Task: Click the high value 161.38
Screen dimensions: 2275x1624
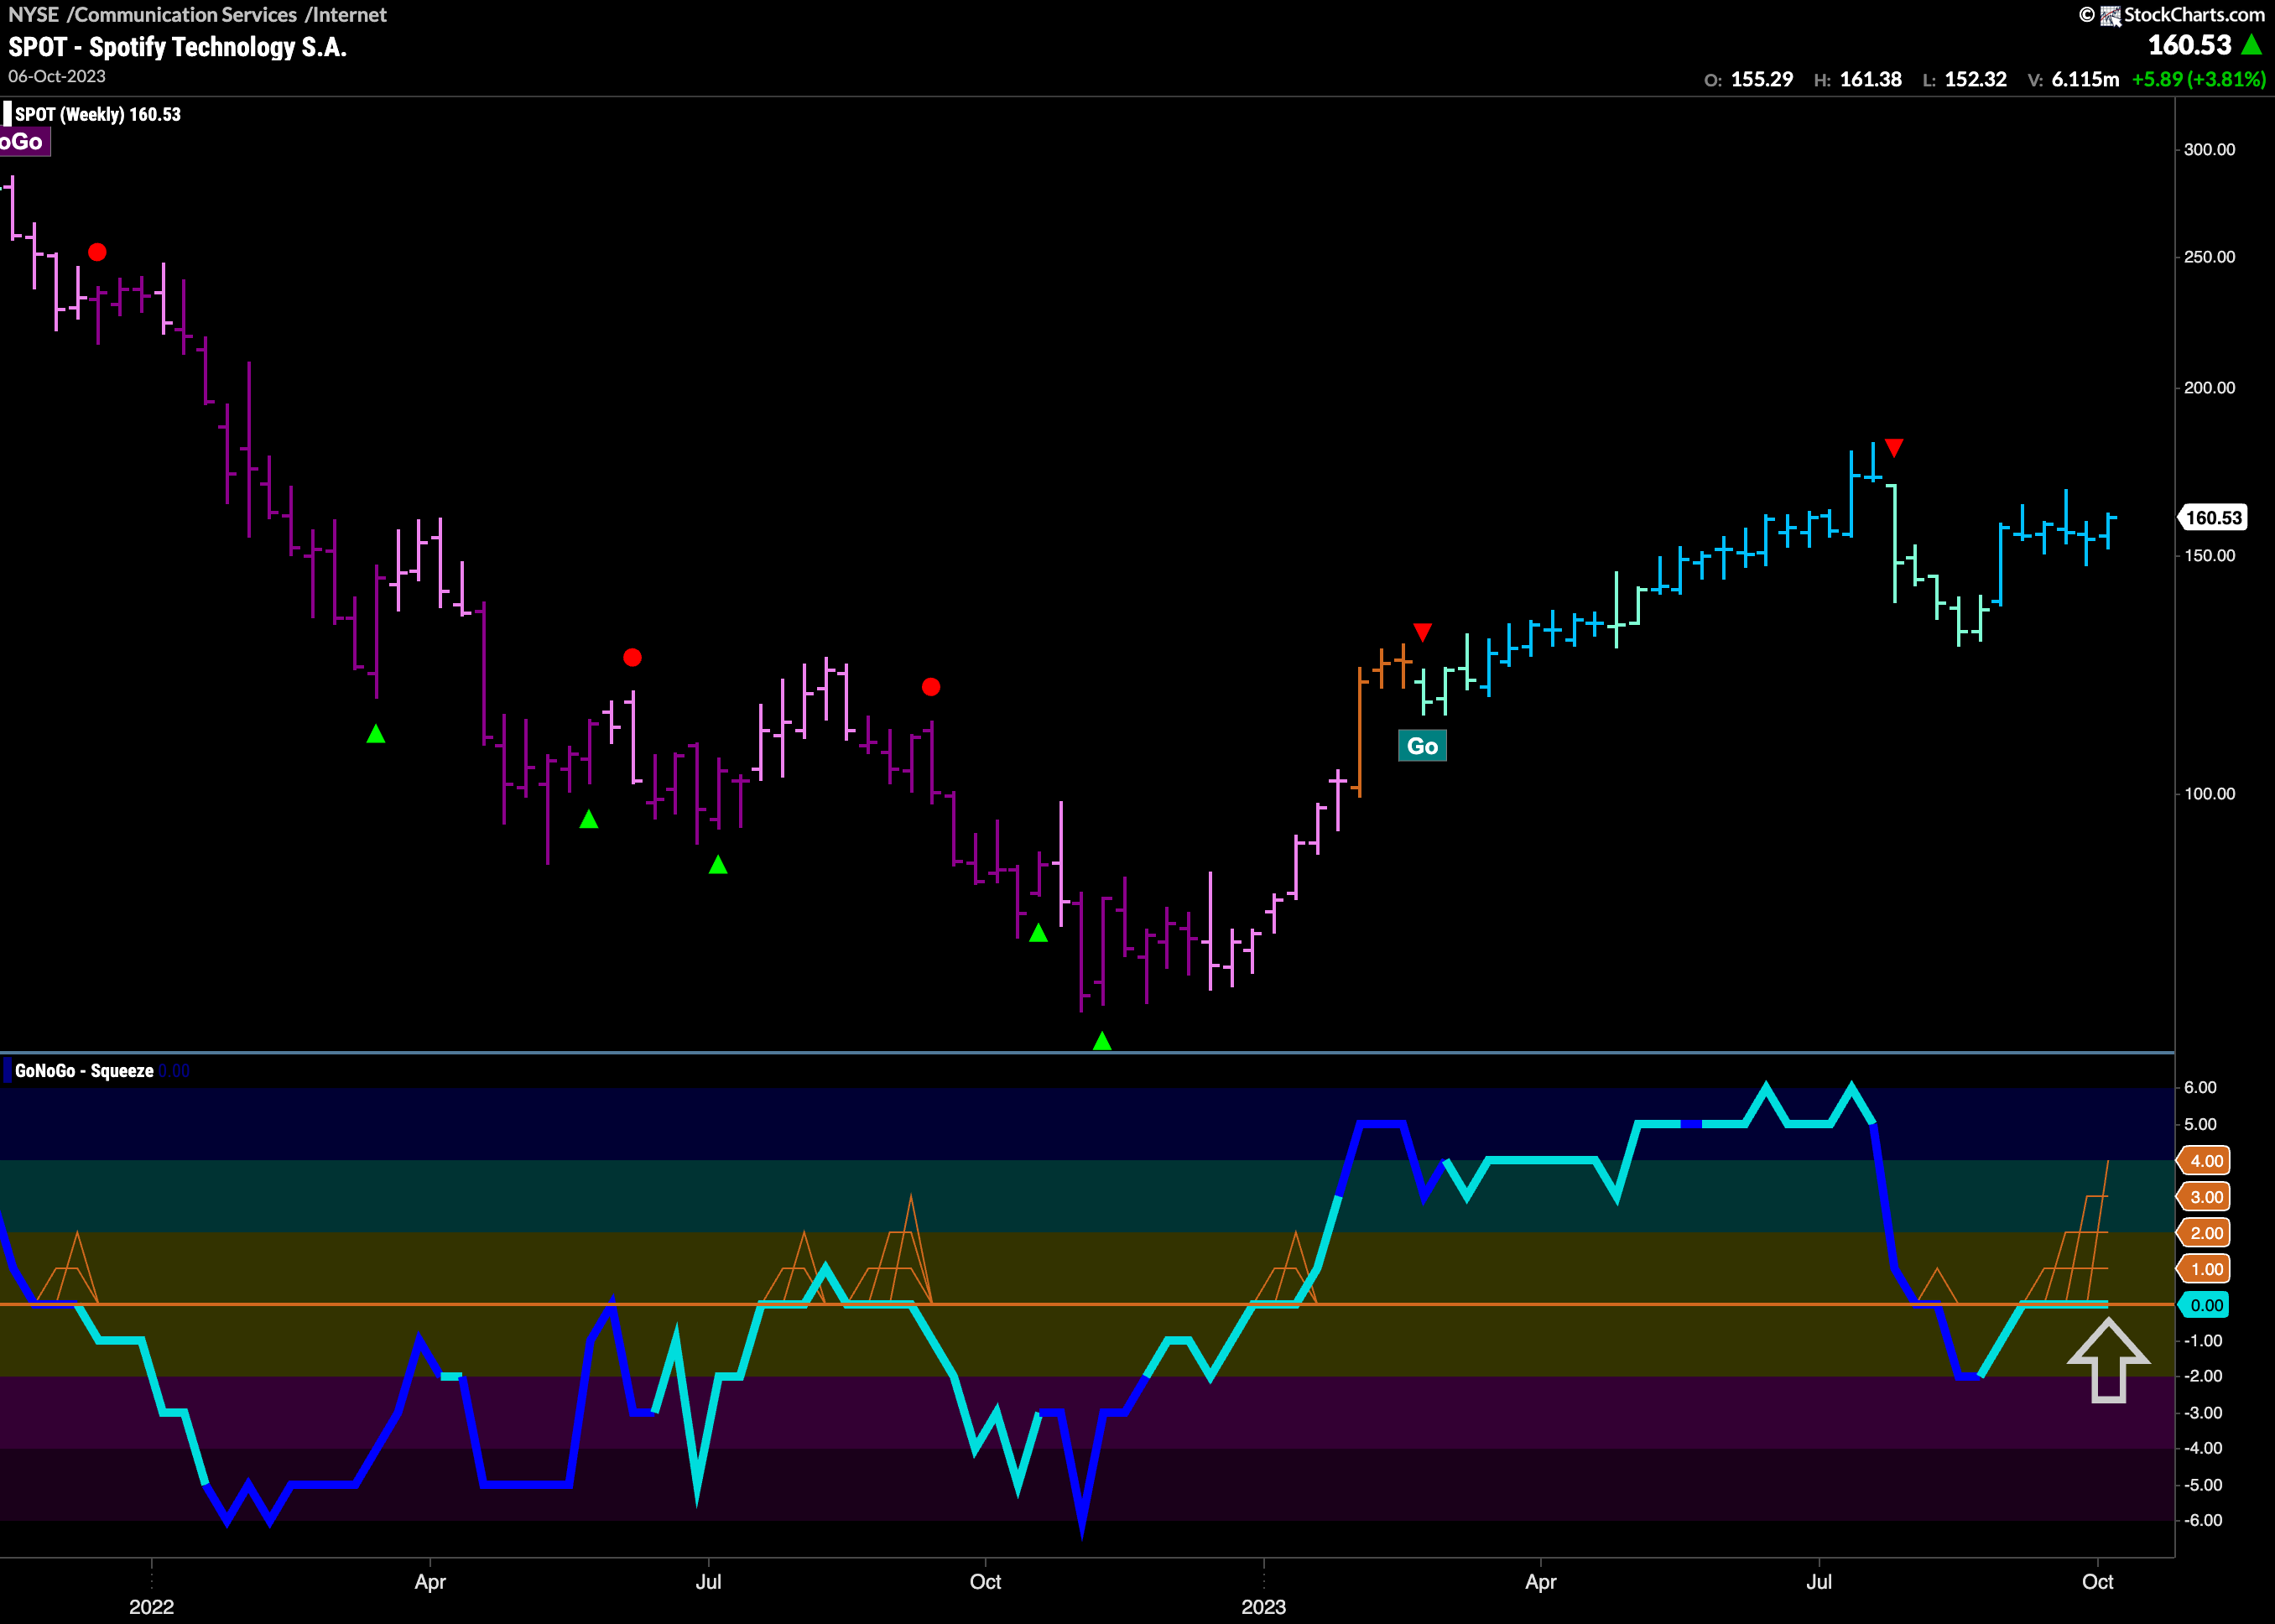Action: click(x=1870, y=79)
